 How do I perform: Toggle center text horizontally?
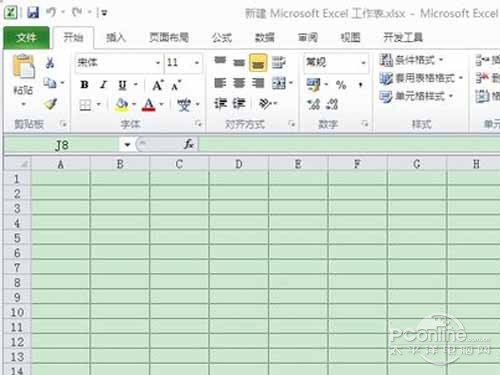[239, 83]
